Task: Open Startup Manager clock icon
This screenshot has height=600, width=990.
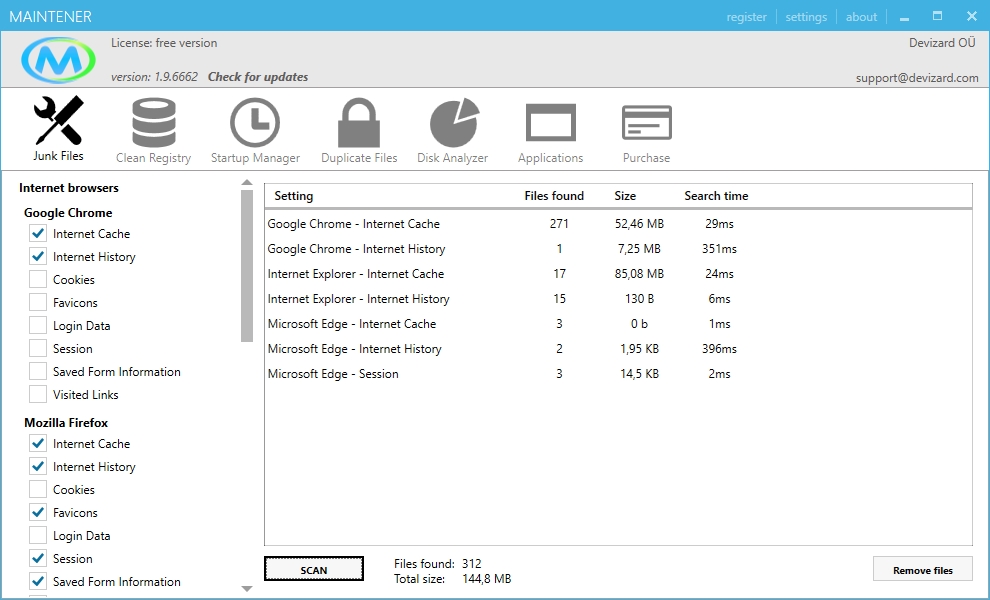Action: click(255, 123)
